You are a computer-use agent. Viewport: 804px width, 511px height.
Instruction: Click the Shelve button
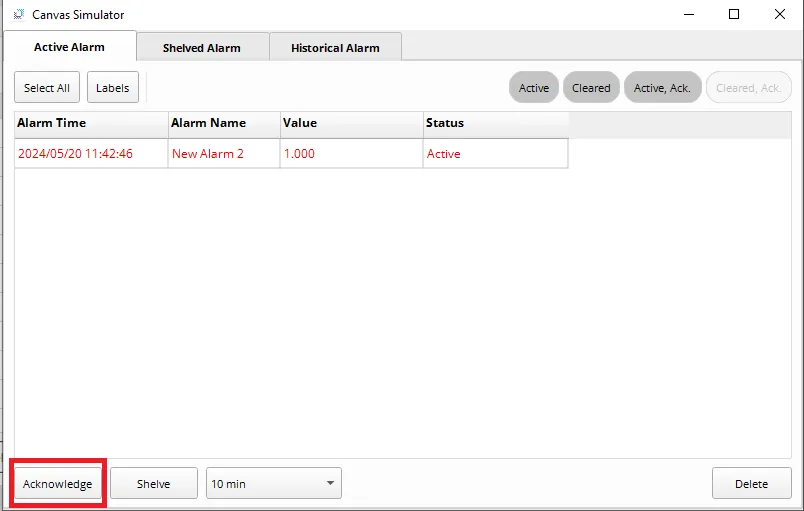click(153, 484)
